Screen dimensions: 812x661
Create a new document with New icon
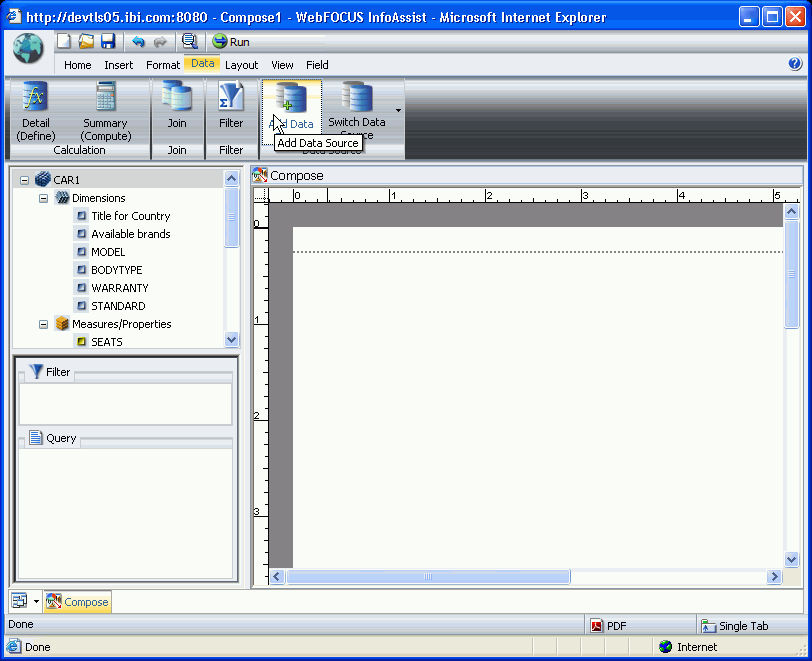(x=64, y=41)
